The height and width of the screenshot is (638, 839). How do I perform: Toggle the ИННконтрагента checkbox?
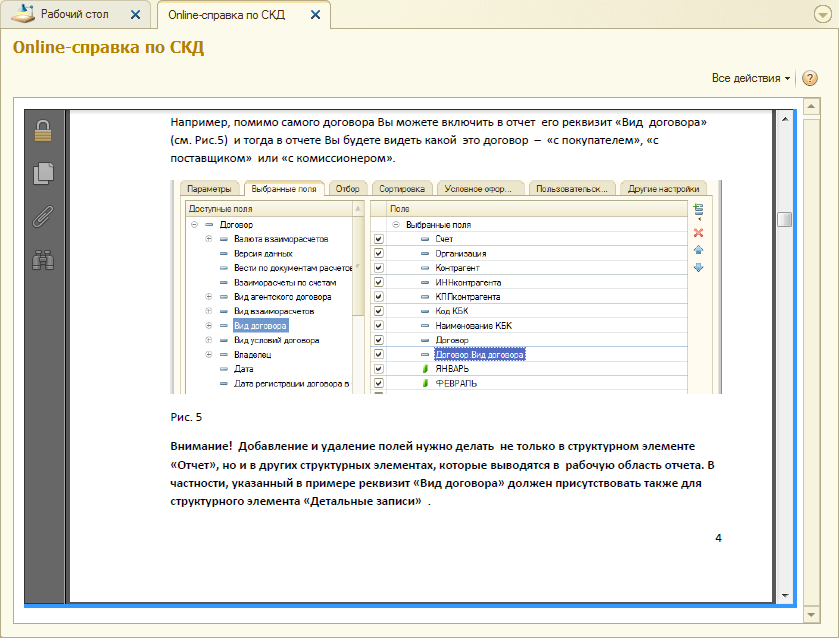(x=379, y=282)
